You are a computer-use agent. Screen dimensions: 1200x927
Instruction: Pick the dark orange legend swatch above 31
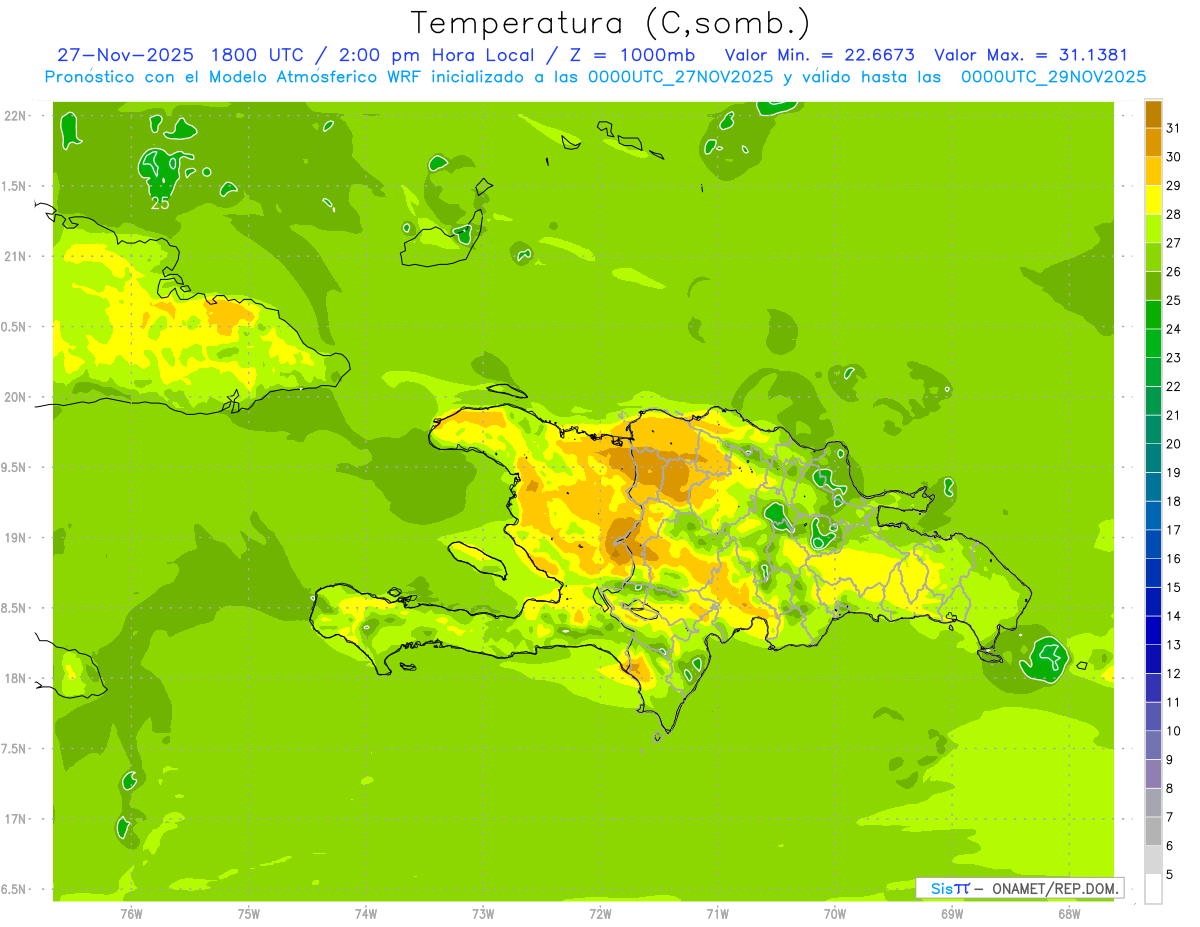[1153, 114]
